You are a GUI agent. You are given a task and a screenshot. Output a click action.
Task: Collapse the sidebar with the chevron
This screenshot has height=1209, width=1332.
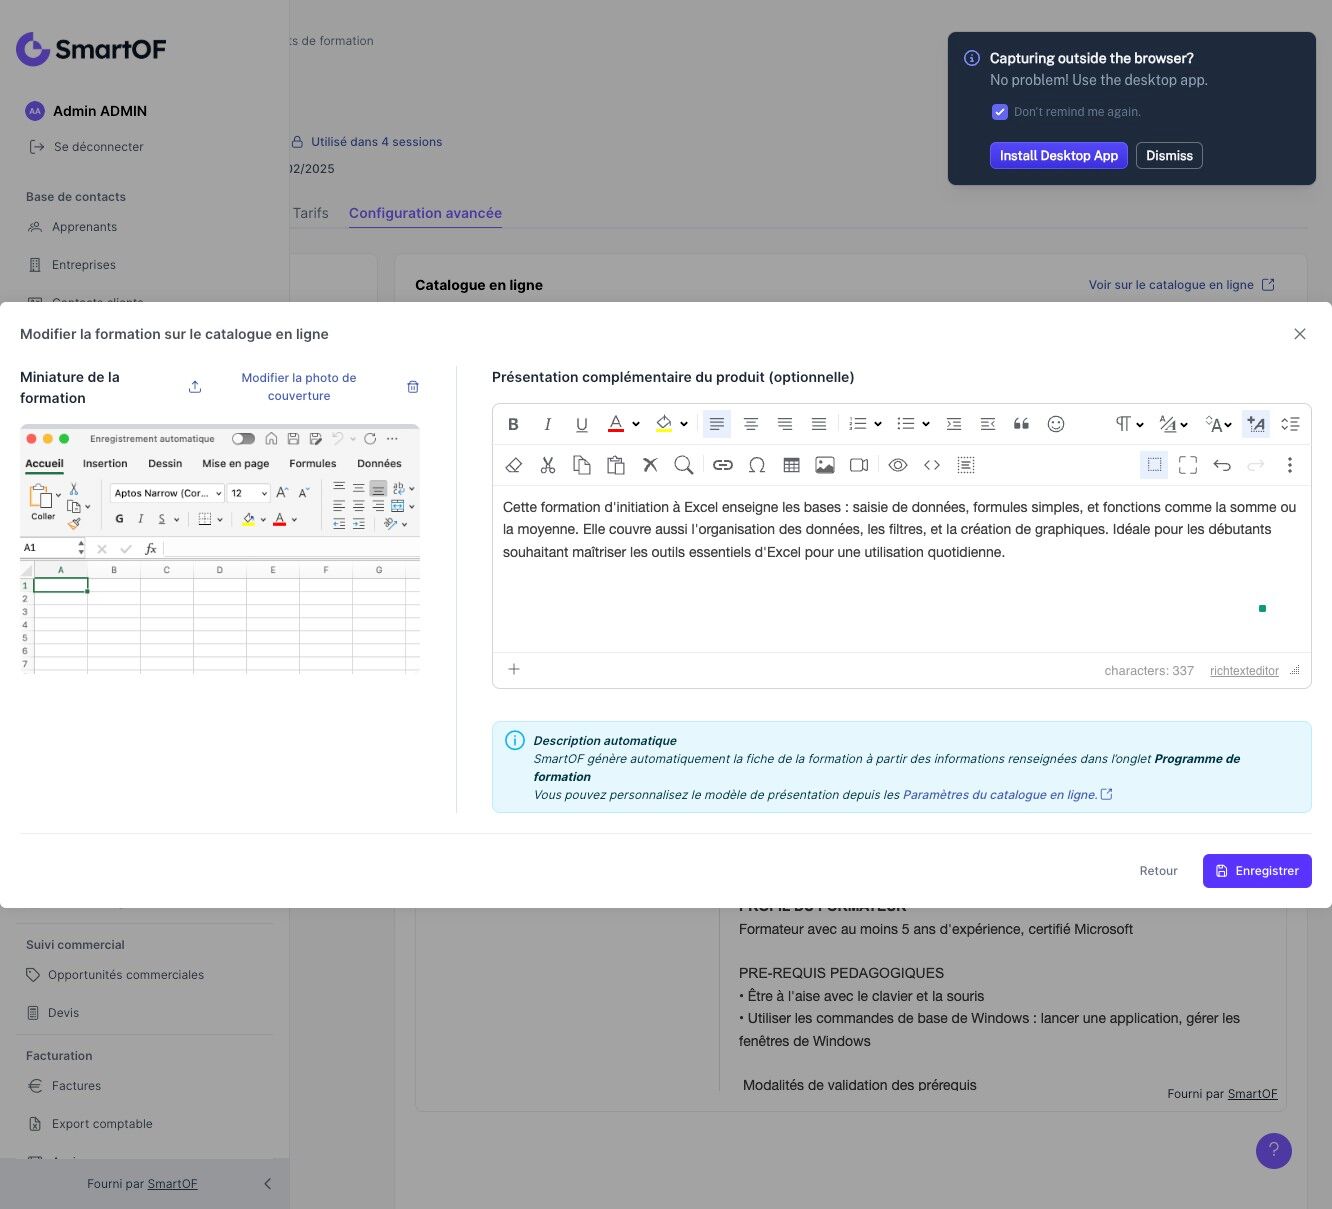[x=267, y=1184]
